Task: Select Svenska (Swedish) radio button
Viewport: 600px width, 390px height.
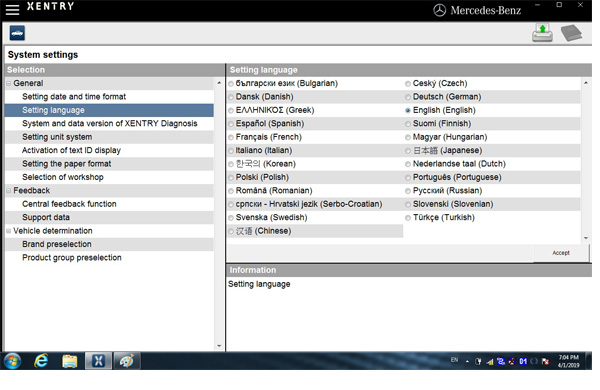Action: pyautogui.click(x=231, y=218)
